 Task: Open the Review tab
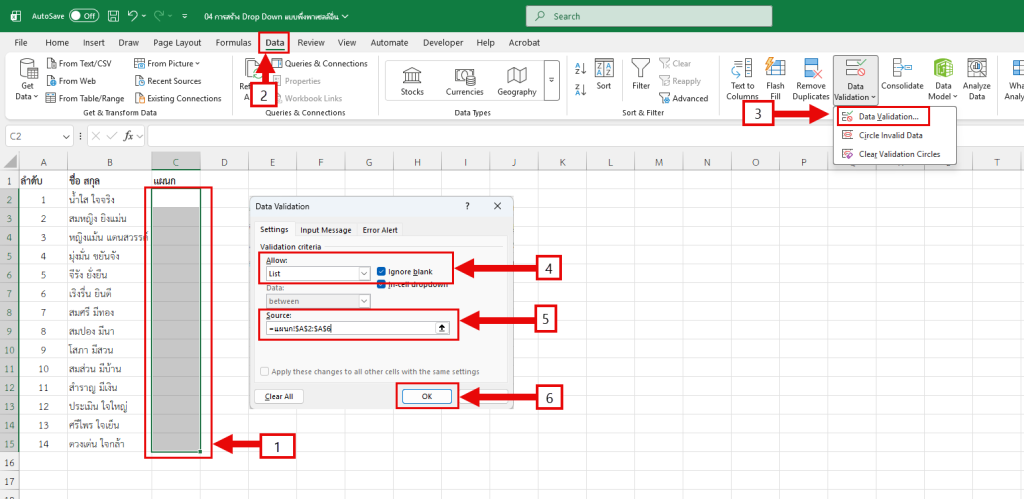coord(311,42)
